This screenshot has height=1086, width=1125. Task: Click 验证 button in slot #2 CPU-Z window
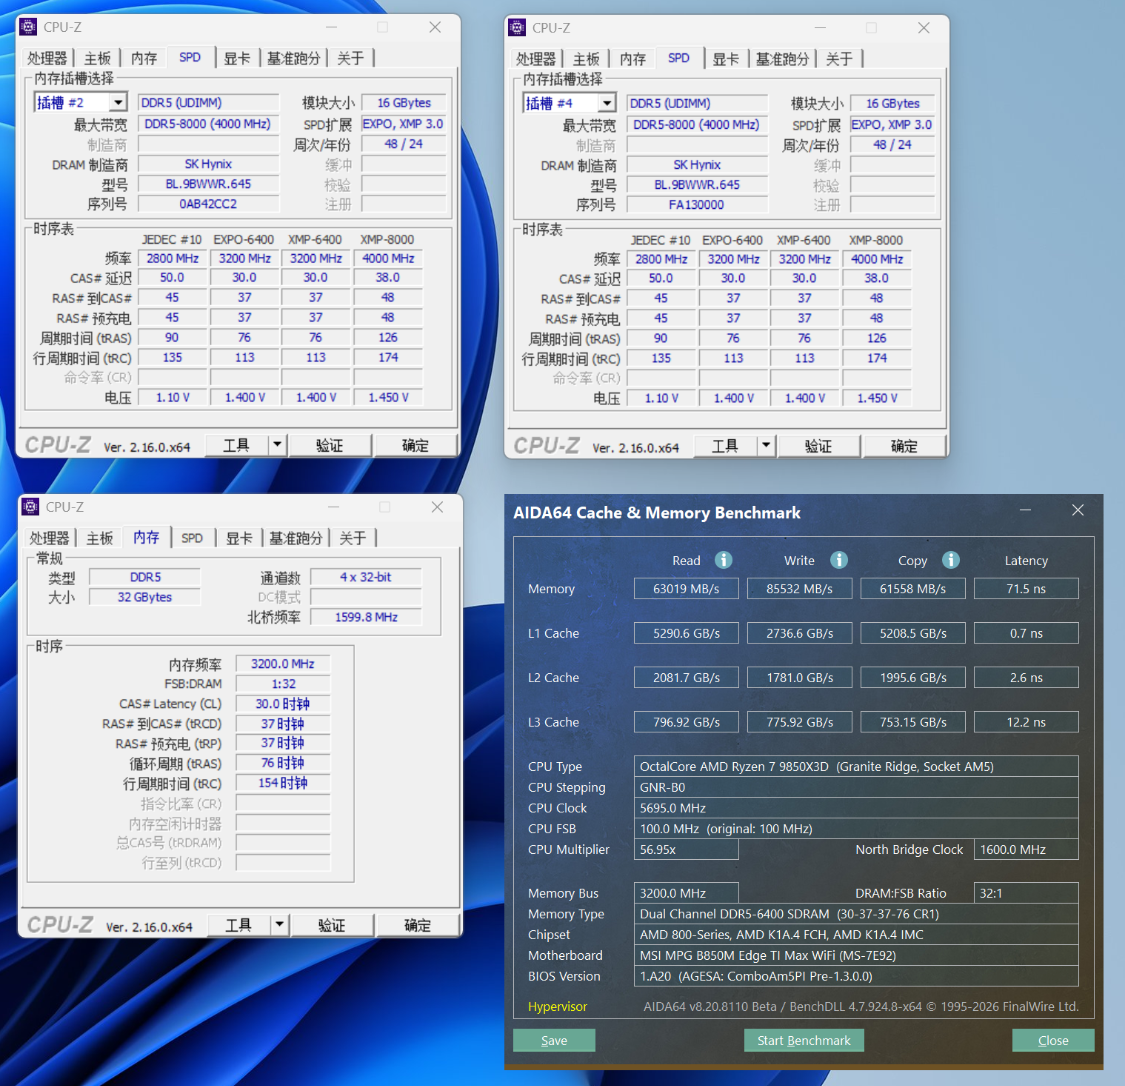[329, 445]
